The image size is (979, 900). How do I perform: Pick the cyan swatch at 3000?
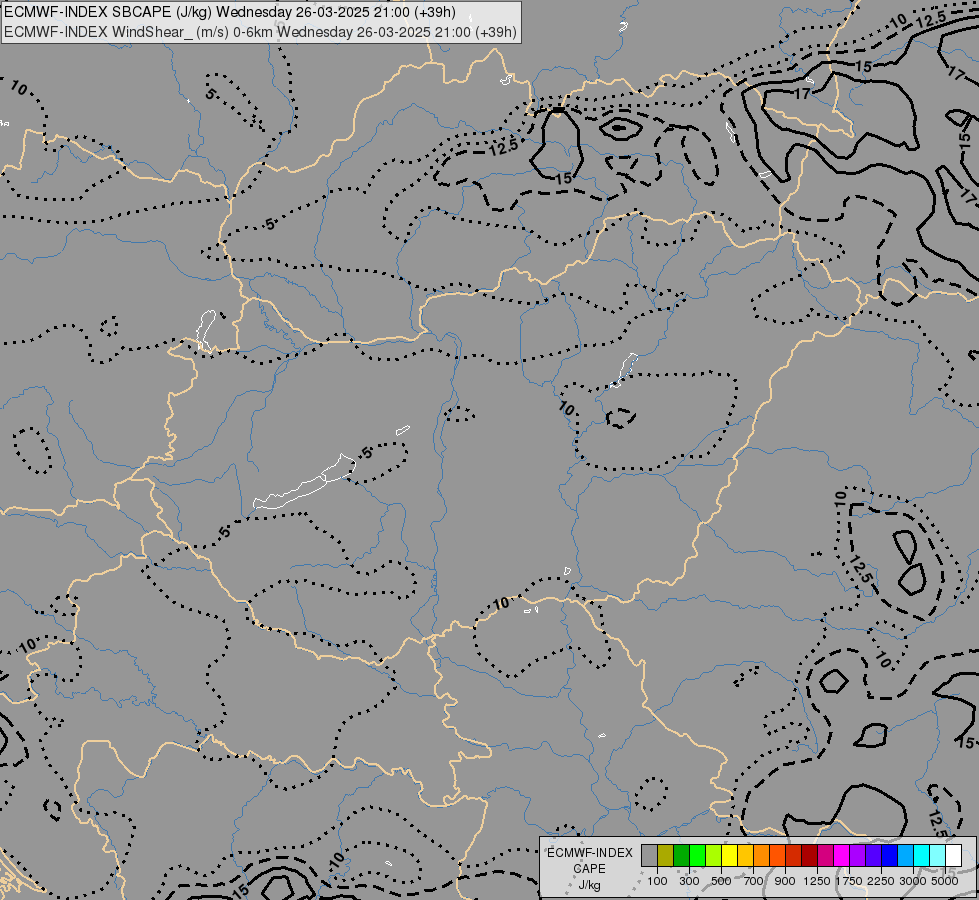click(922, 856)
